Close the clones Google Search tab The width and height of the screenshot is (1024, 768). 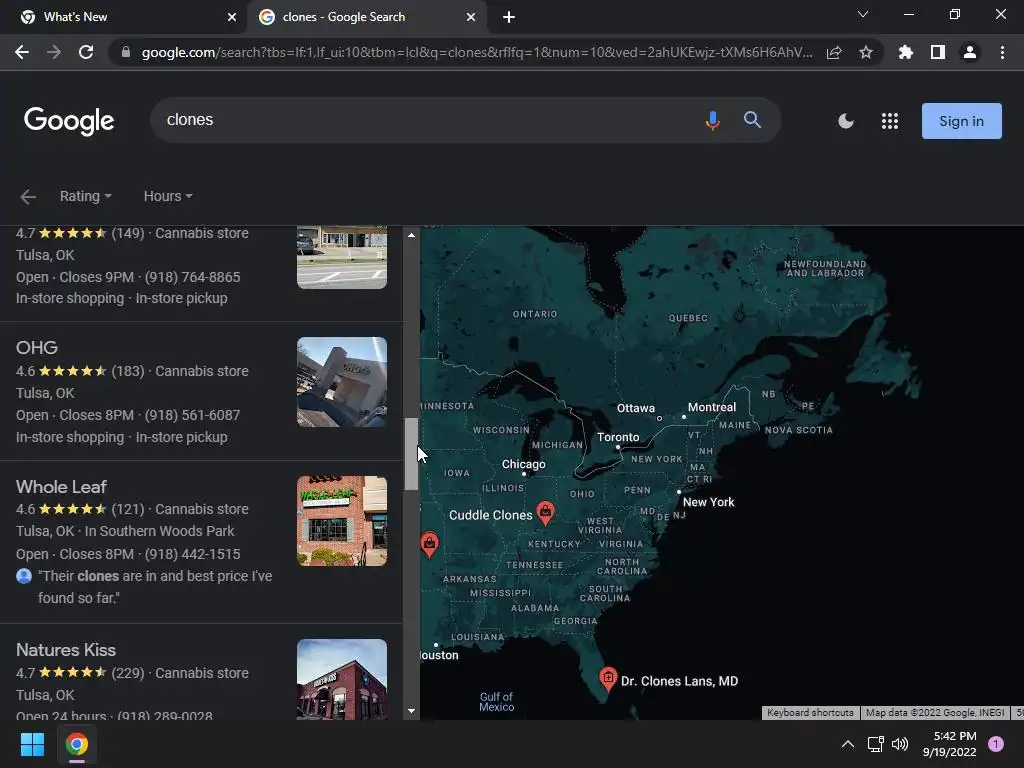(471, 17)
